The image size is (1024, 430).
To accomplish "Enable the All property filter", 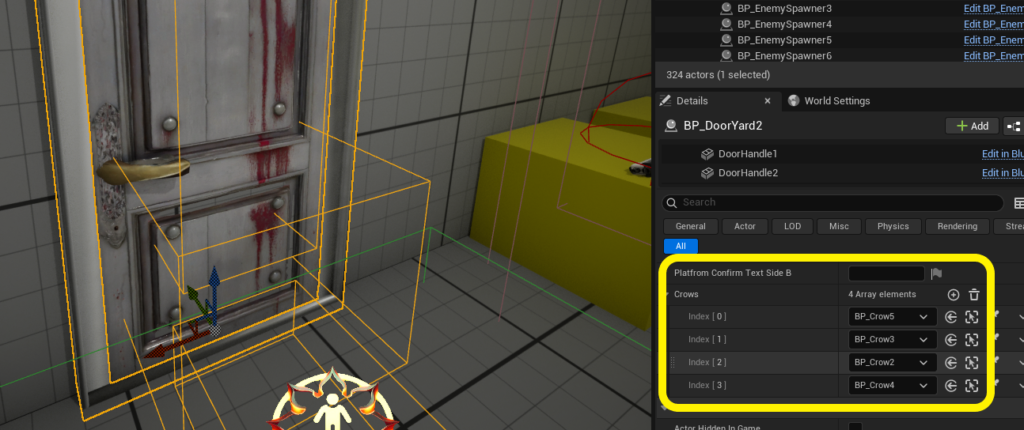I will (x=680, y=245).
